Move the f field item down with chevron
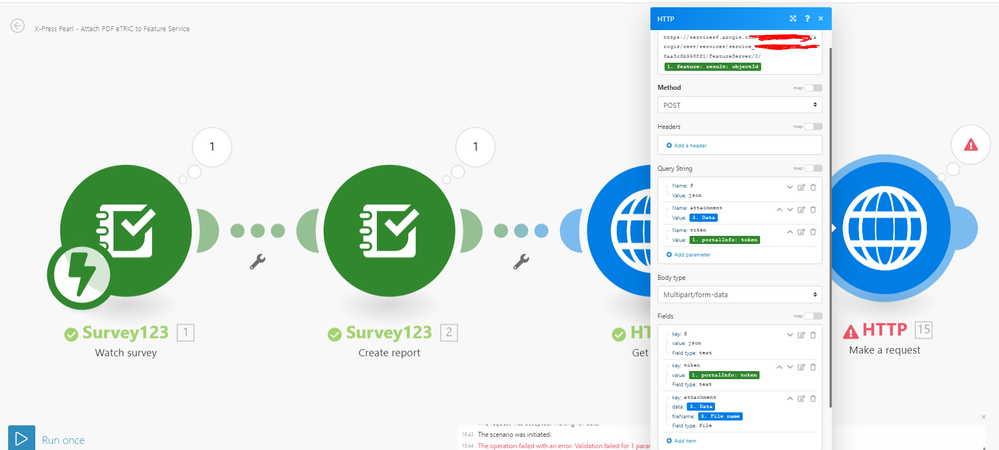The height and width of the screenshot is (450, 999). tap(790, 335)
